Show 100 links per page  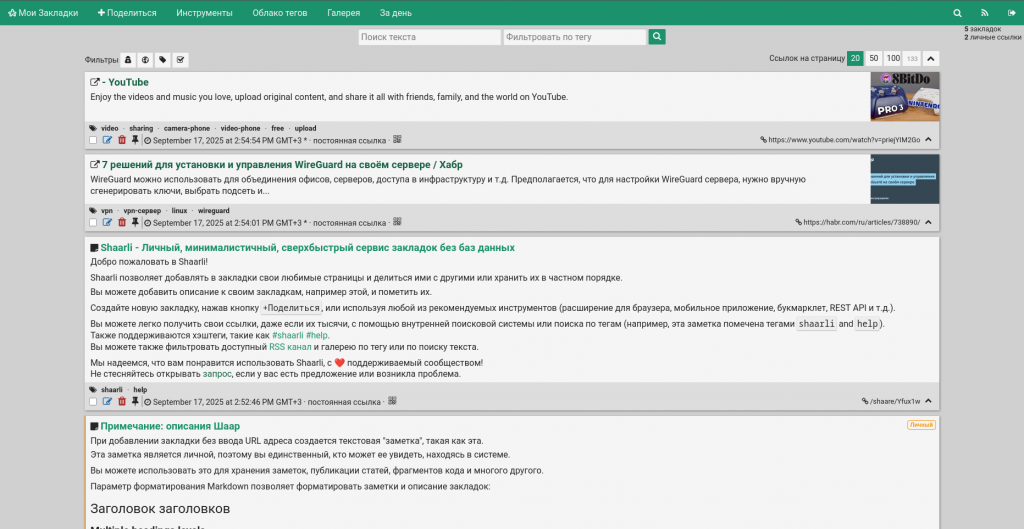(x=893, y=59)
